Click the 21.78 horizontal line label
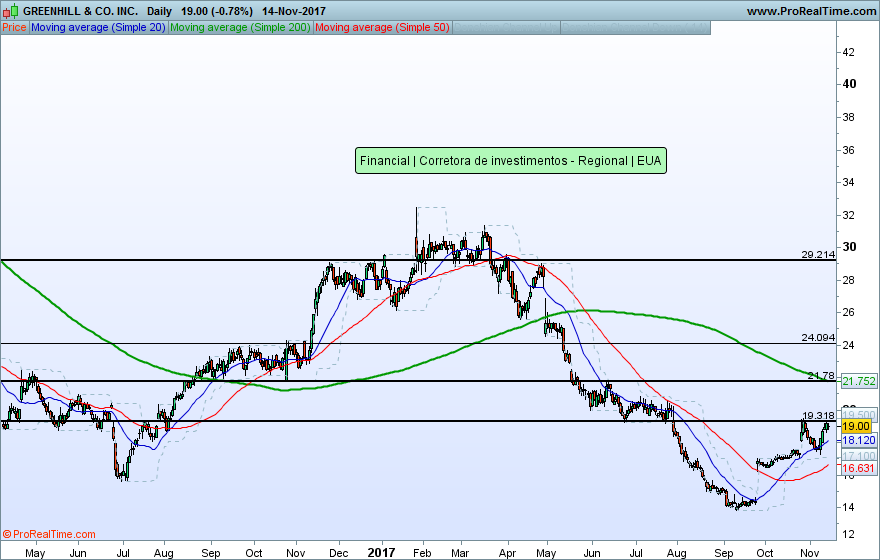Screen dimensions: 880x560 click(821, 375)
